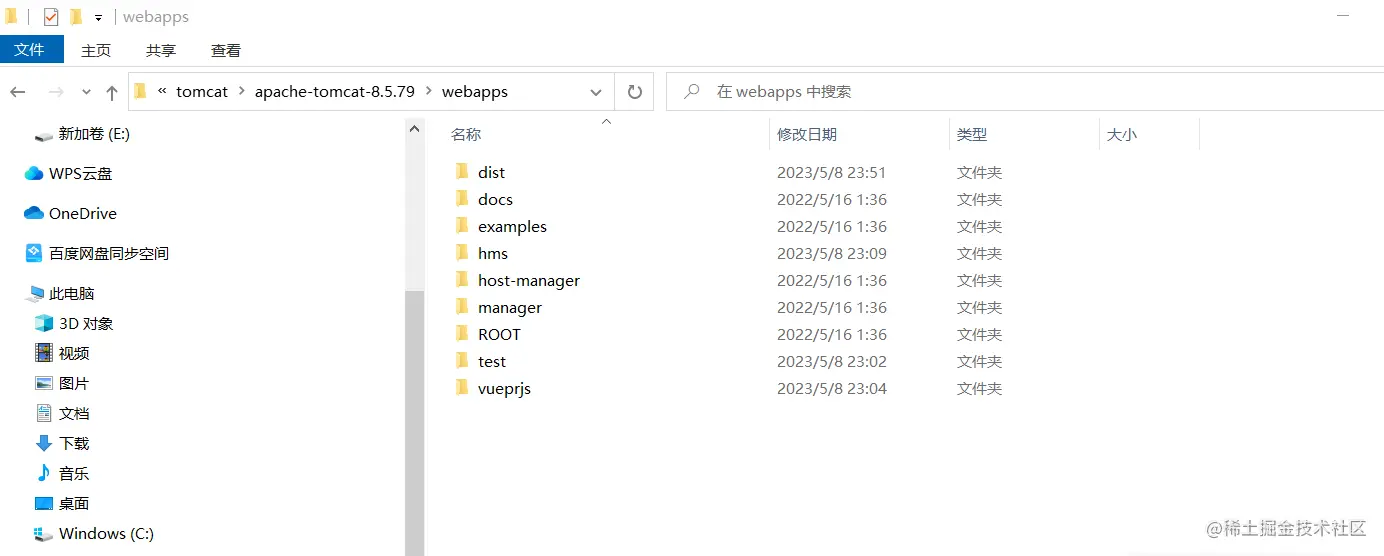This screenshot has width=1384, height=556.
Task: Select the ROOT folder icon
Action: (x=462, y=334)
